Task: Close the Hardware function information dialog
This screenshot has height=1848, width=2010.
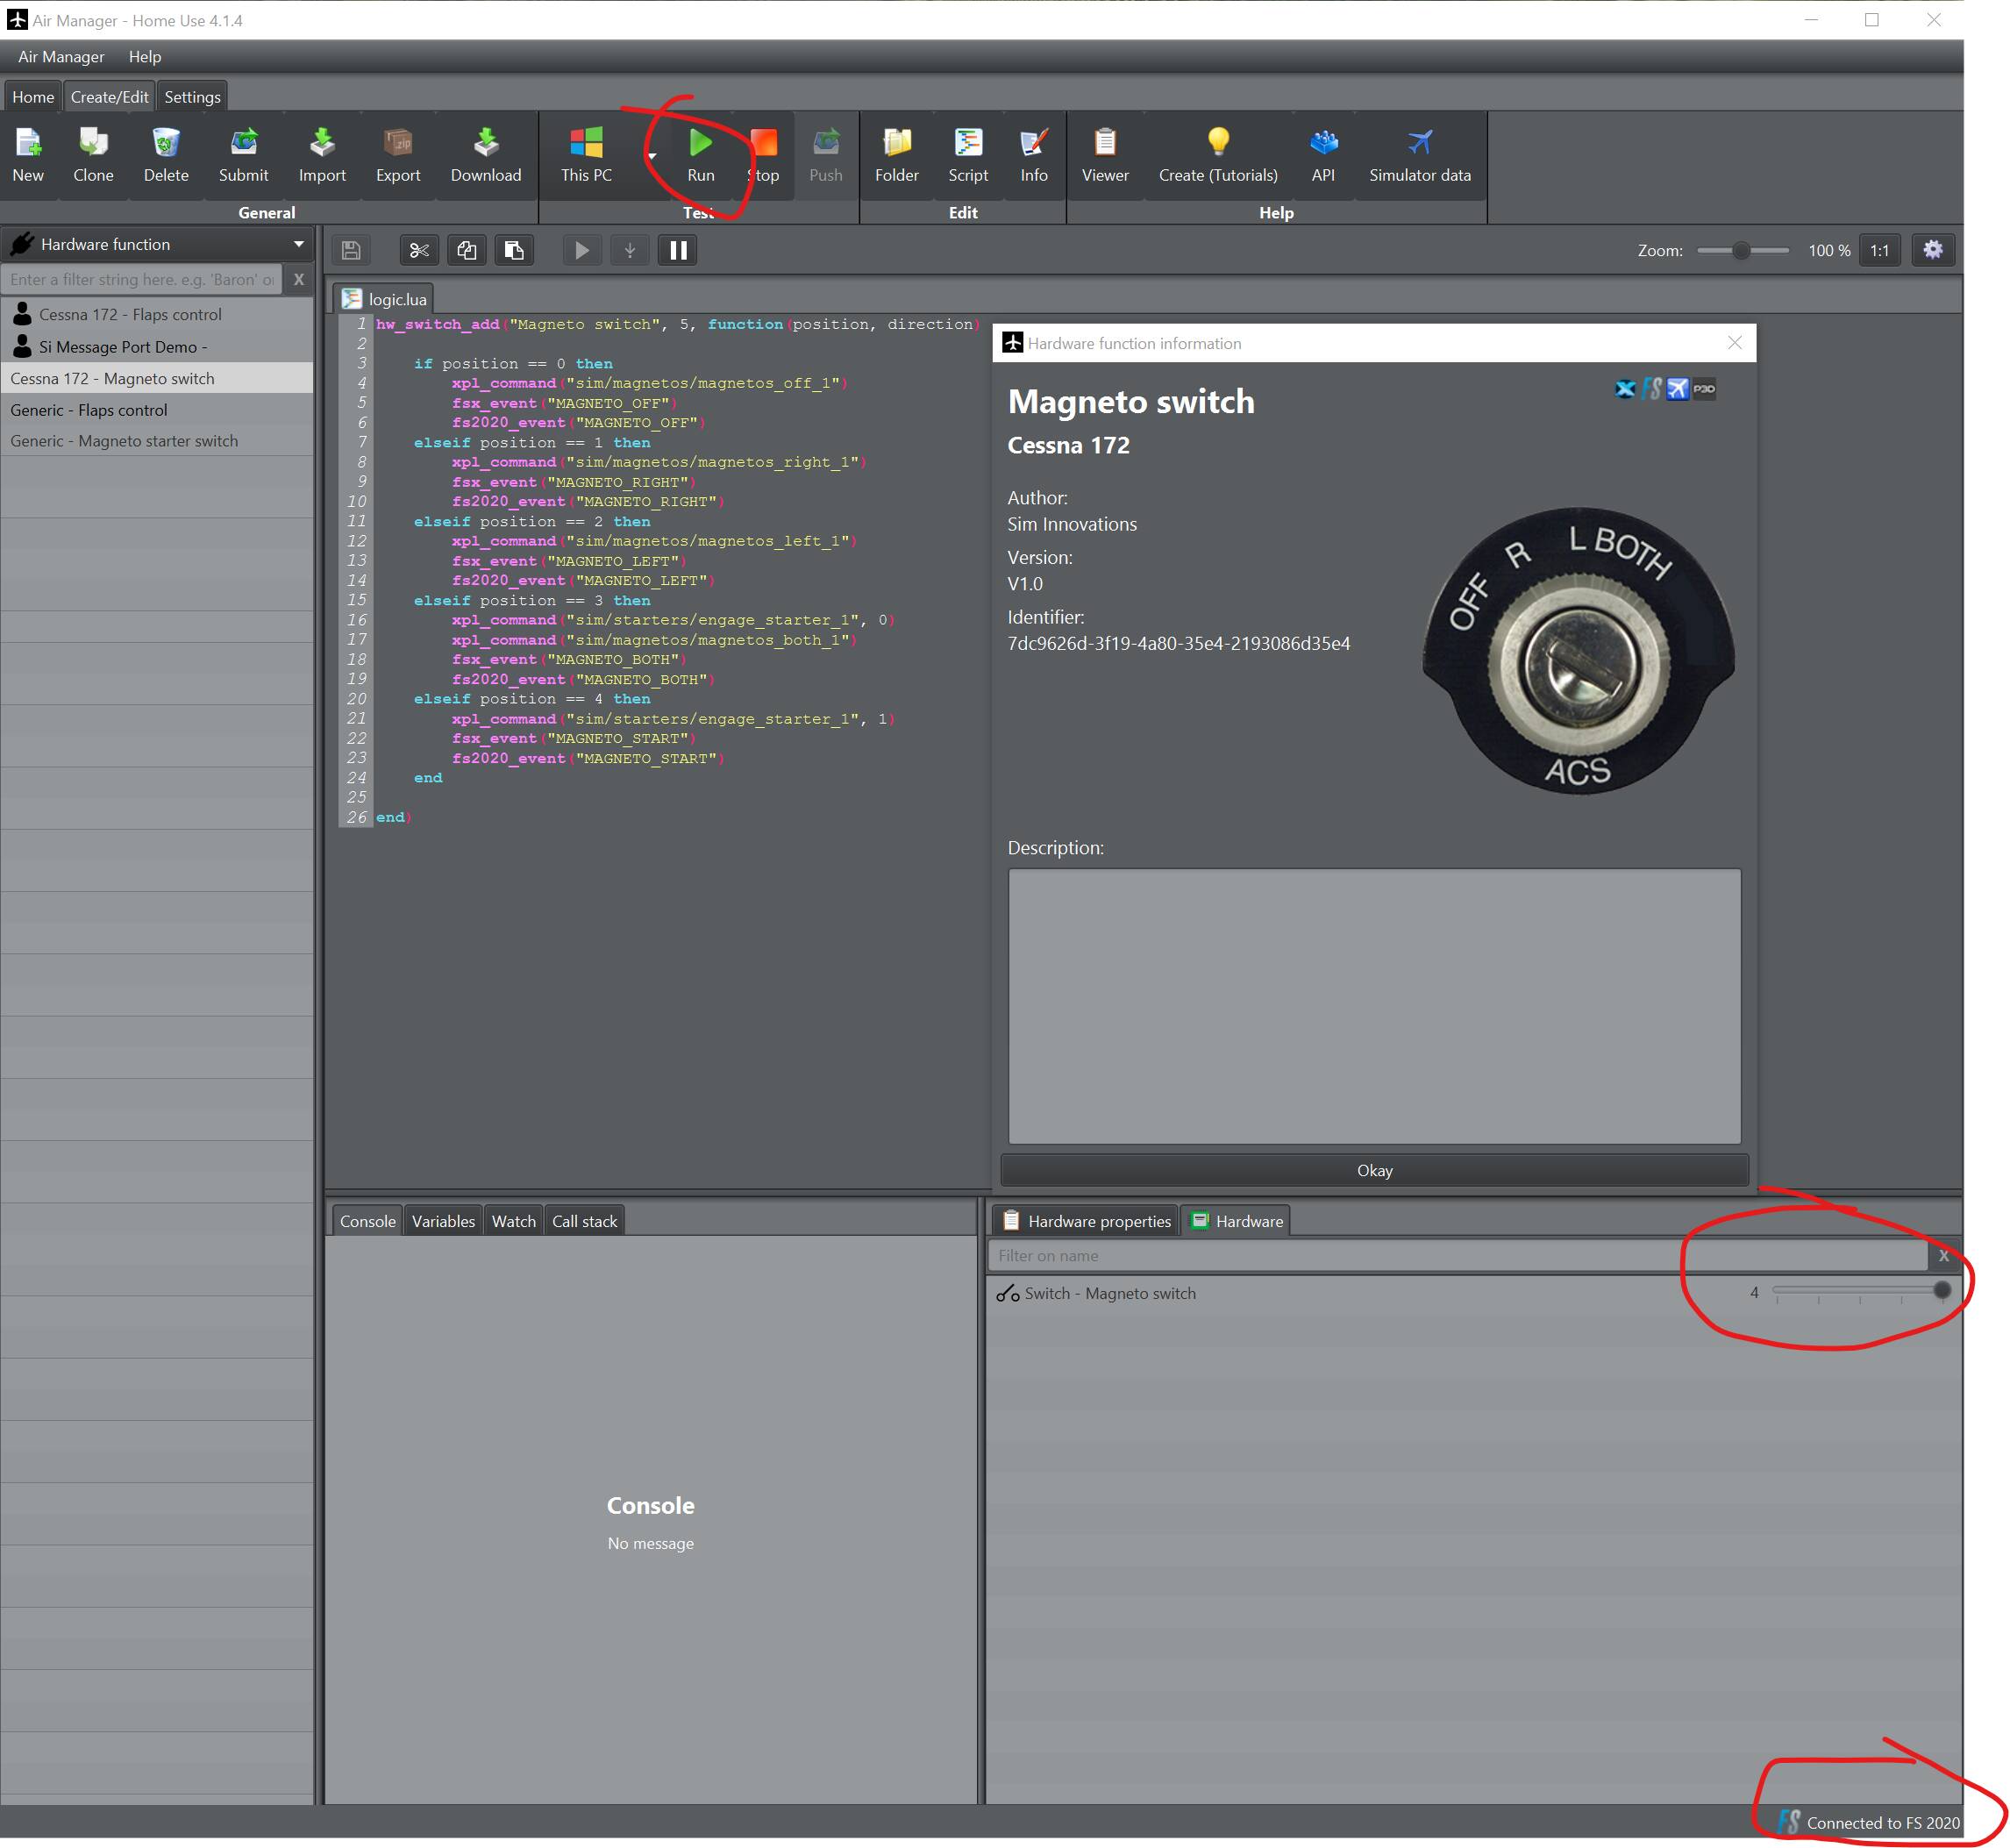Action: coord(1735,343)
